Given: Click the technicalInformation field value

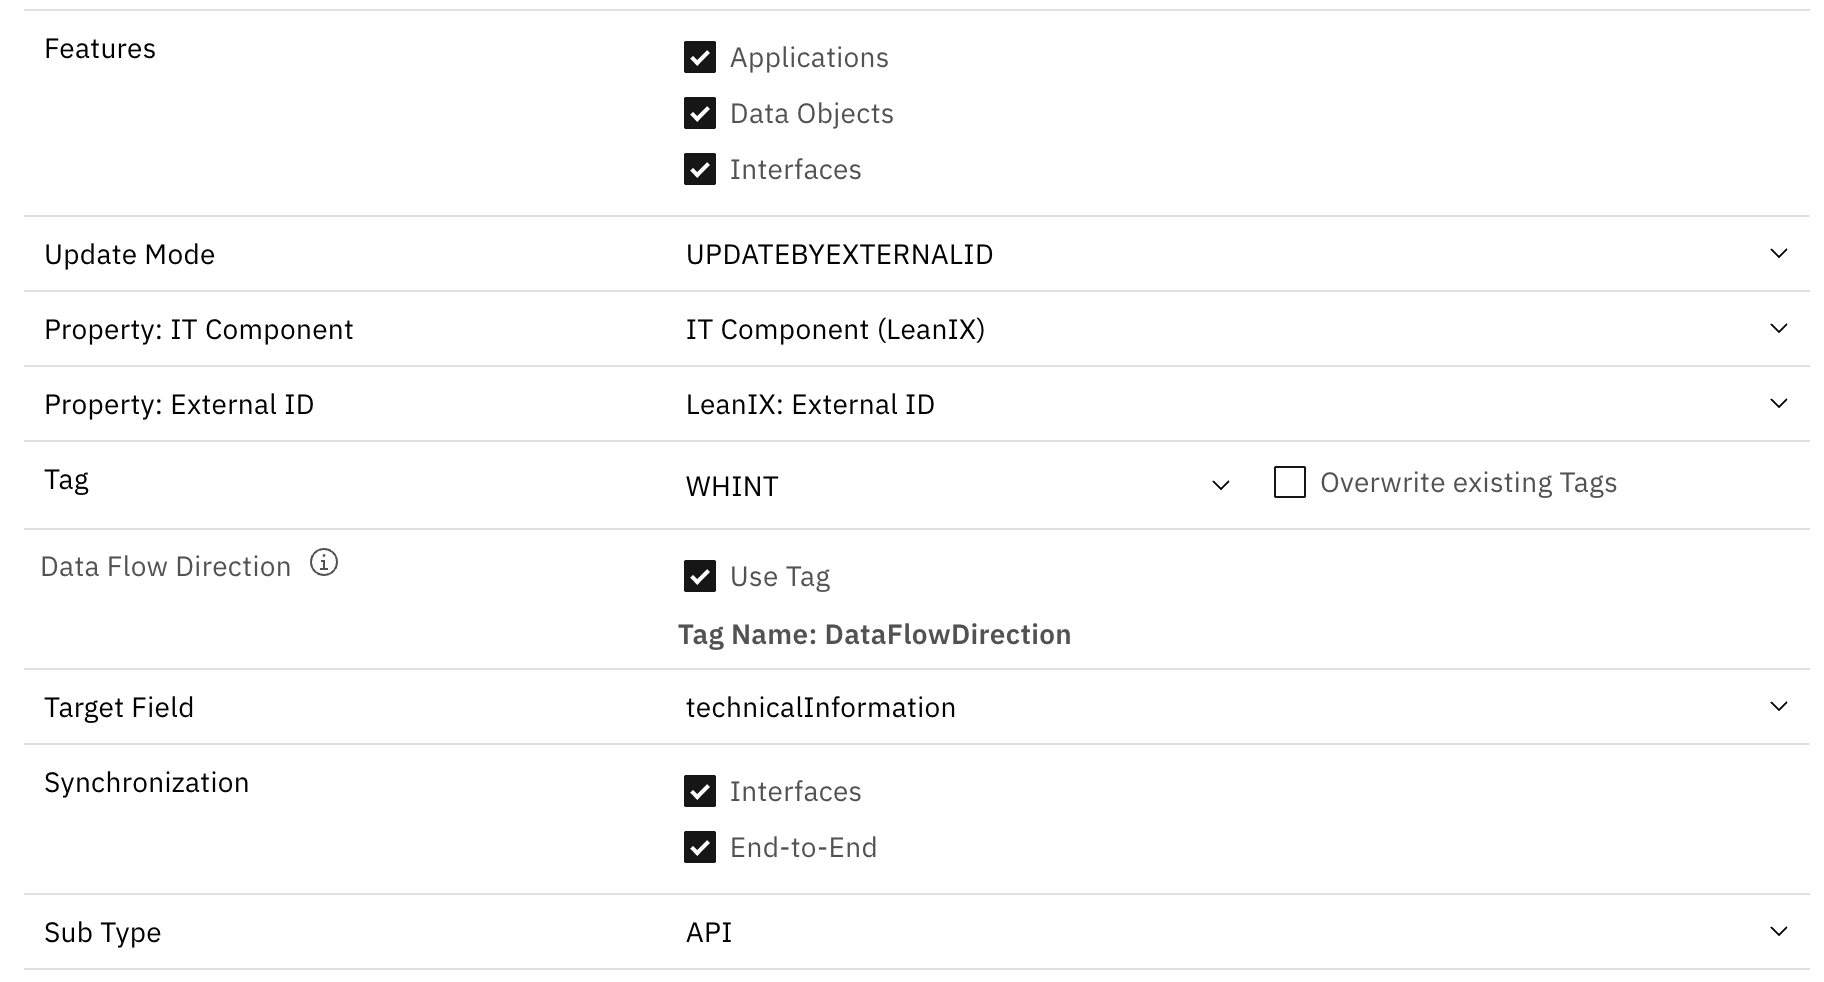Looking at the screenshot, I should (820, 708).
